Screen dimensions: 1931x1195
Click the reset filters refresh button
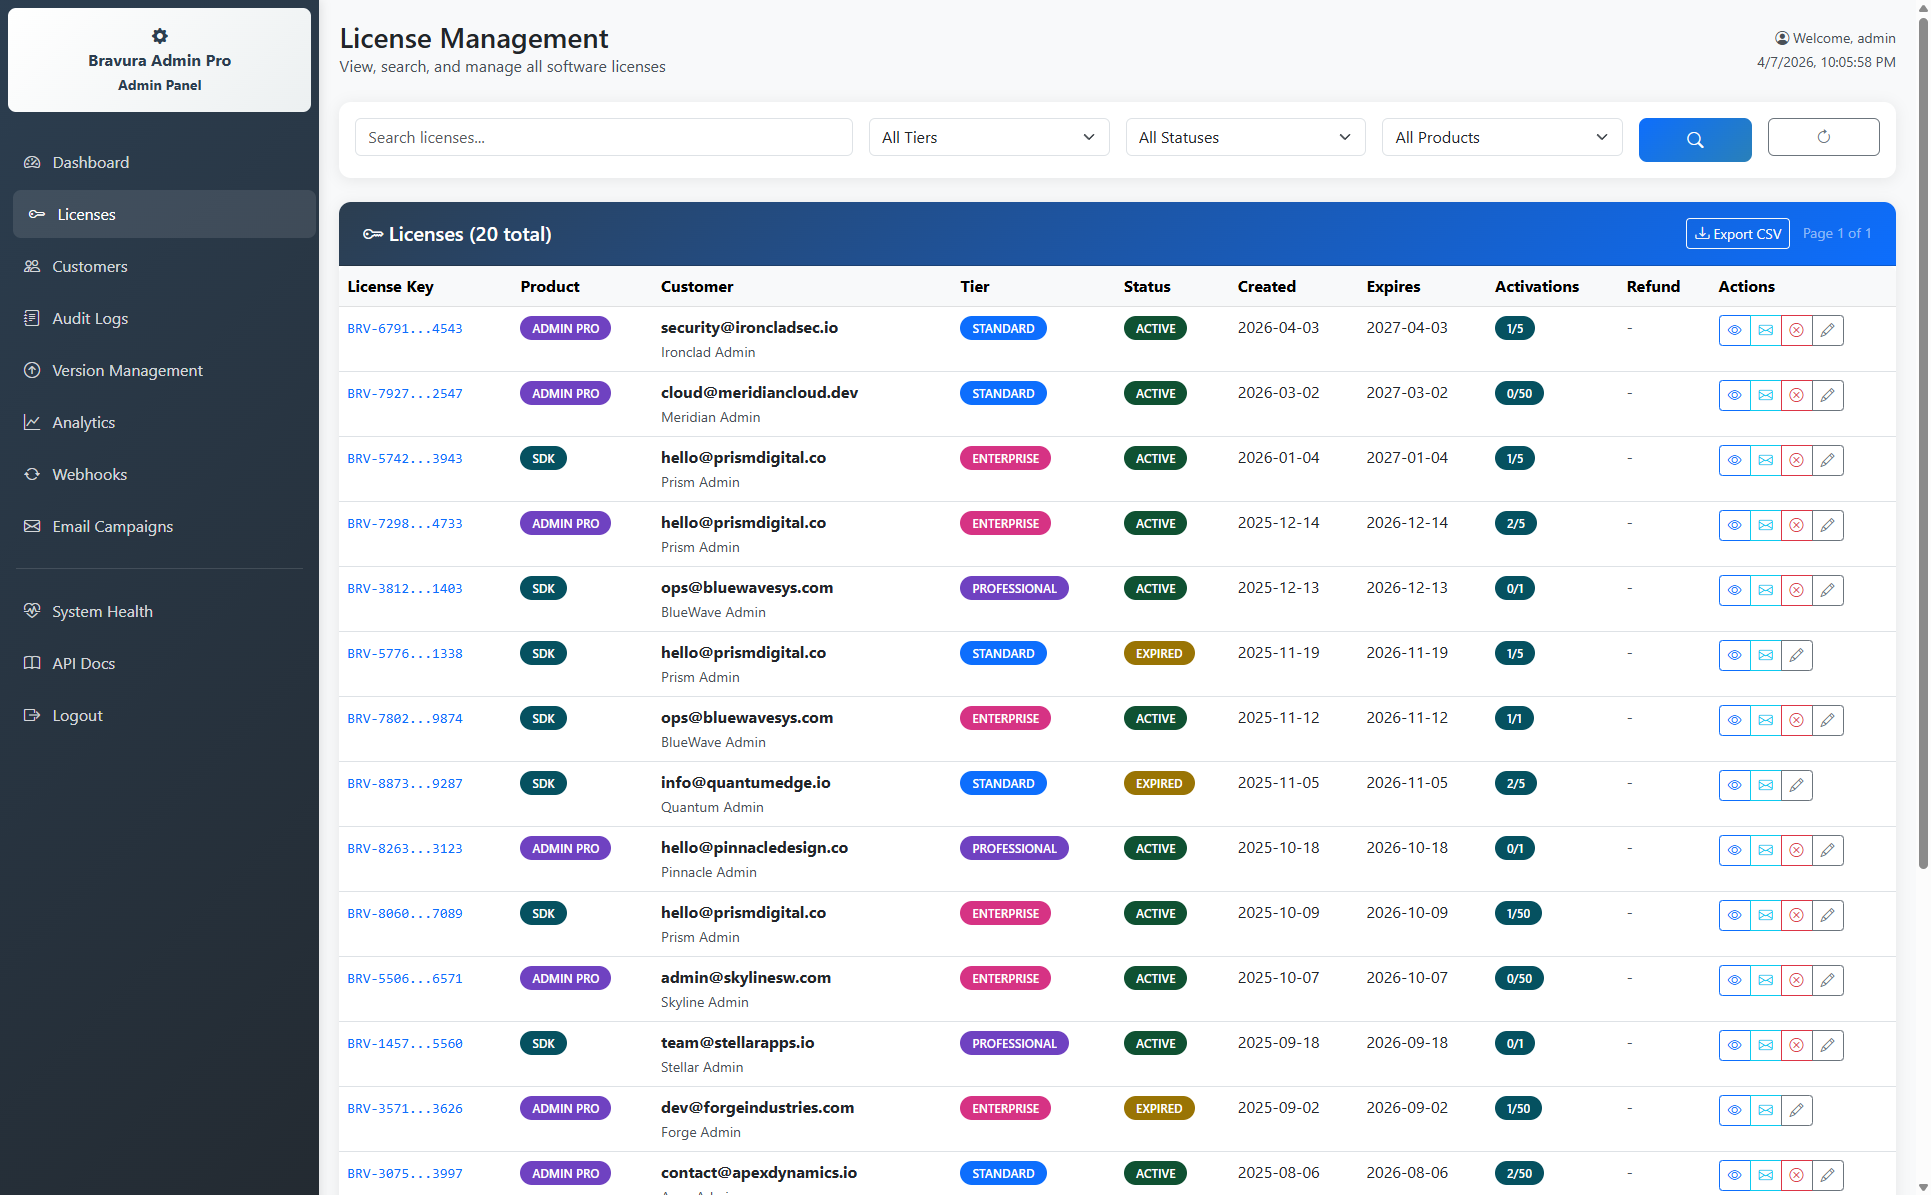coord(1823,137)
